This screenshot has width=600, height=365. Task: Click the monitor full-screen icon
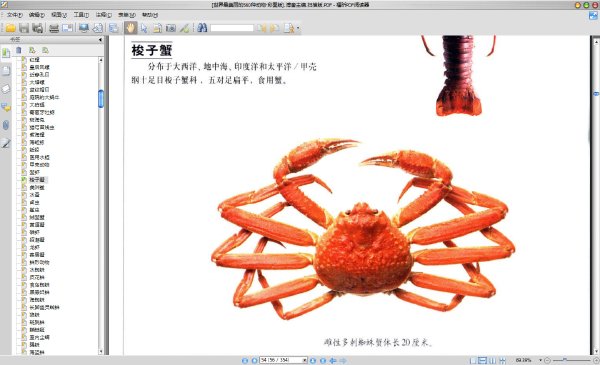click(x=83, y=28)
